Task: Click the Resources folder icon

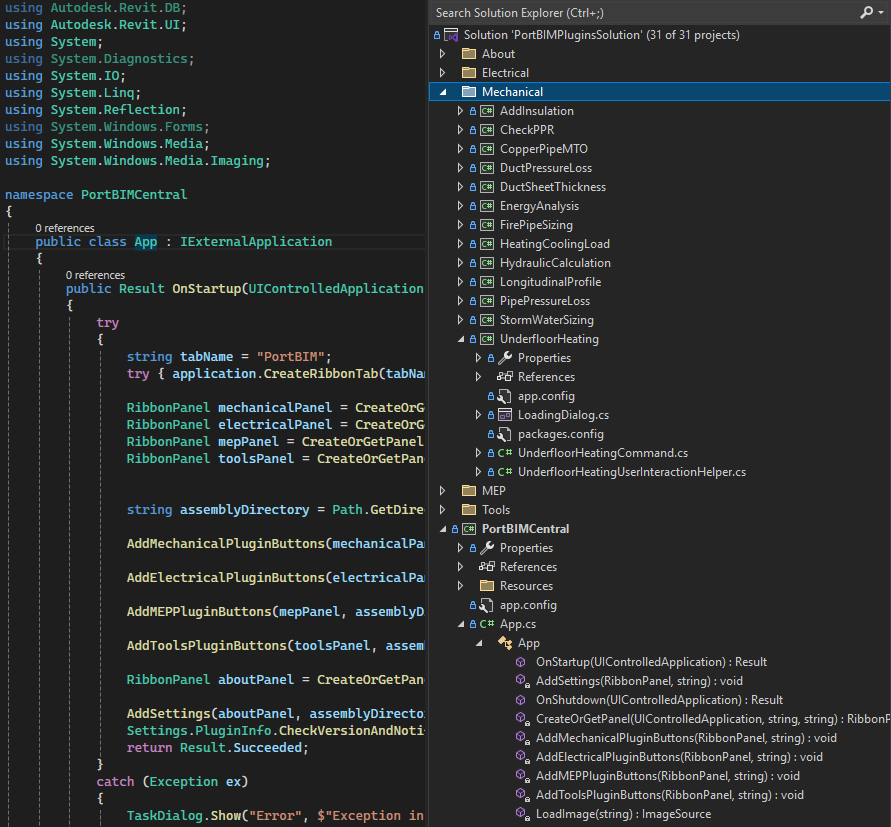Action: pyautogui.click(x=487, y=586)
